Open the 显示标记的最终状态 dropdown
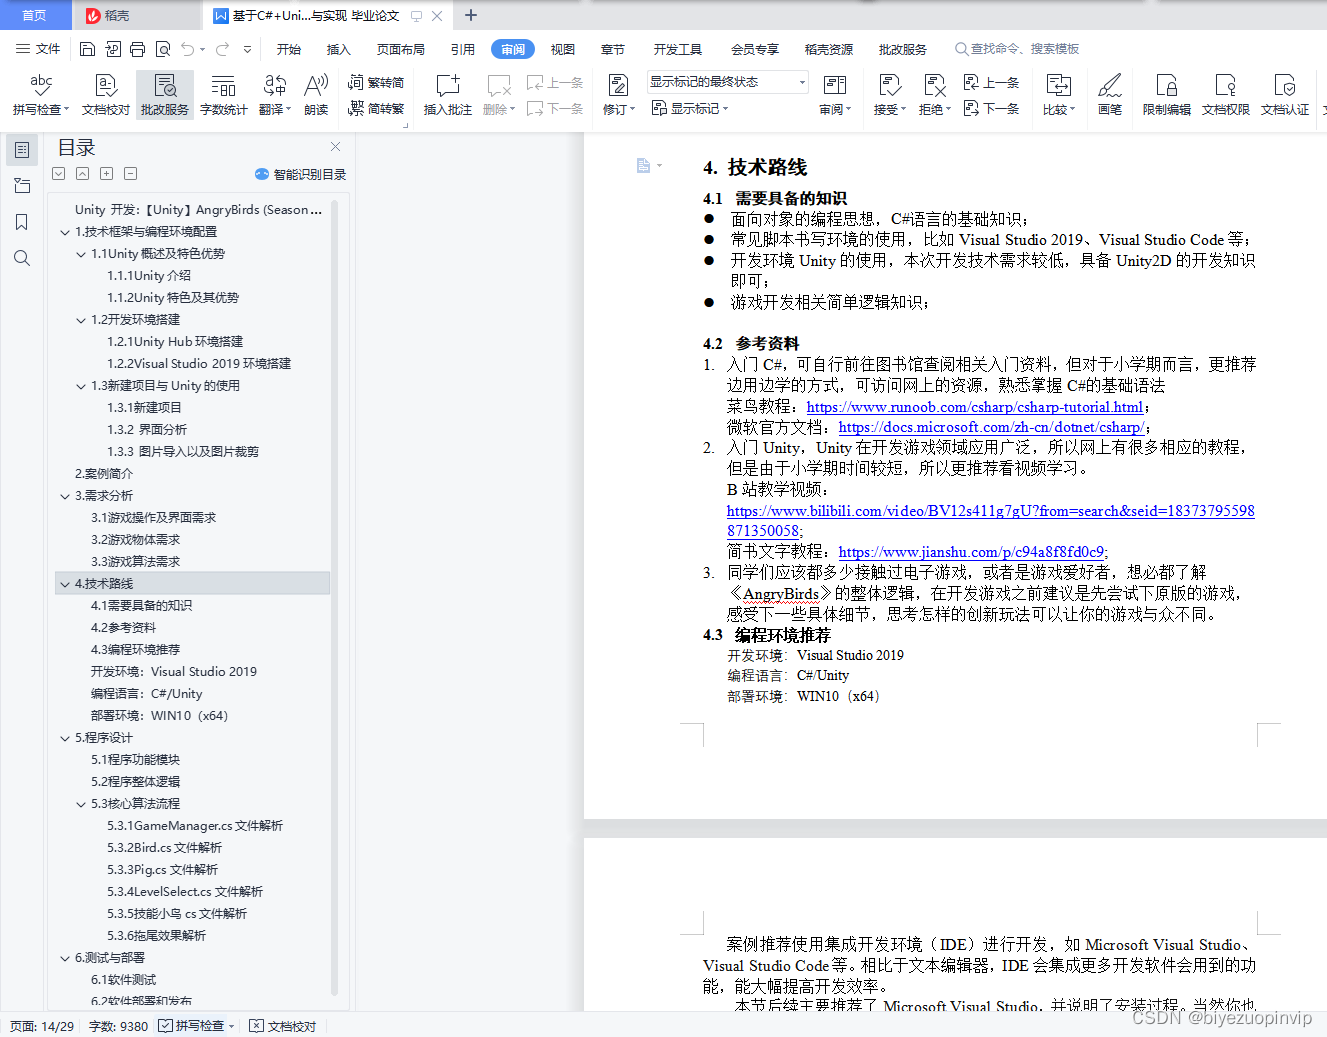Screen dimensions: 1327x1037 tap(727, 82)
